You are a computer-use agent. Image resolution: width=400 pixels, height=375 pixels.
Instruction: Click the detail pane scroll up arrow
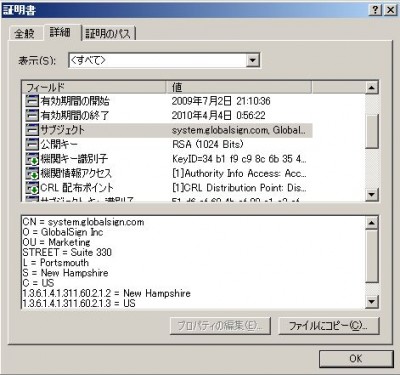[x=371, y=223]
